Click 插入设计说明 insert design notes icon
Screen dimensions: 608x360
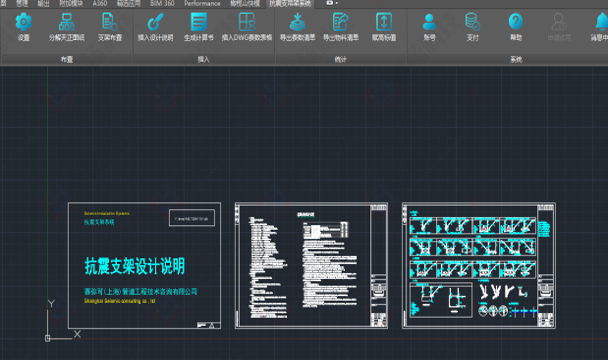click(x=155, y=22)
